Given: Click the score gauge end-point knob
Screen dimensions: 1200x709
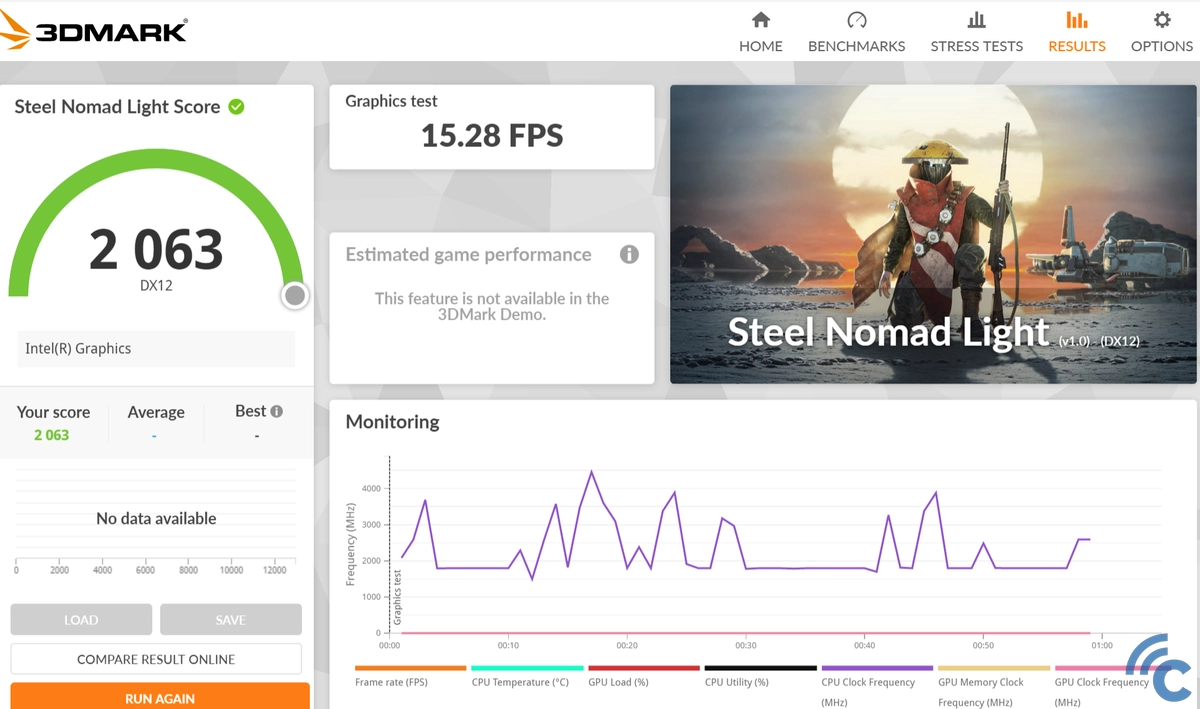Looking at the screenshot, I should (x=295, y=296).
